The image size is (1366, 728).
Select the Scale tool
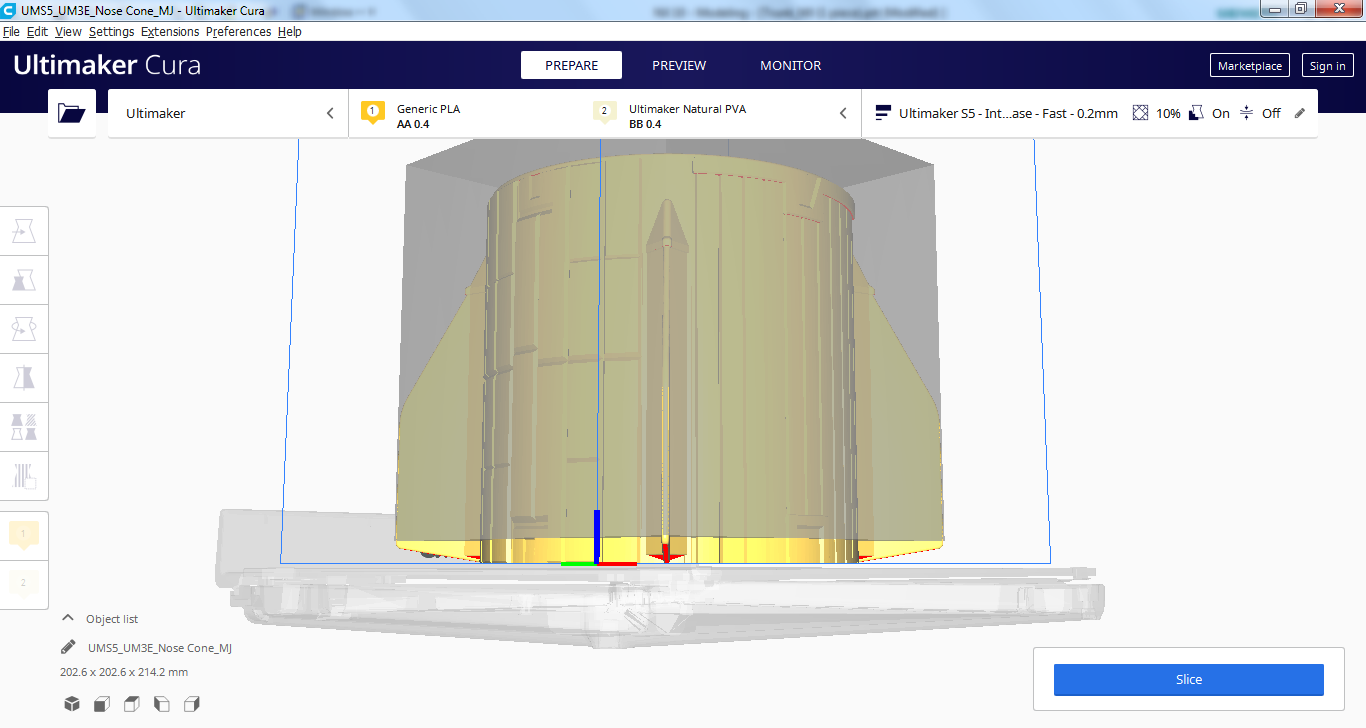coord(24,280)
